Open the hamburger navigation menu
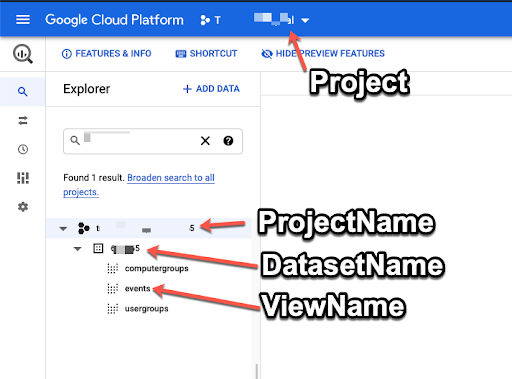Screen dimensions: 512x379 point(23,20)
